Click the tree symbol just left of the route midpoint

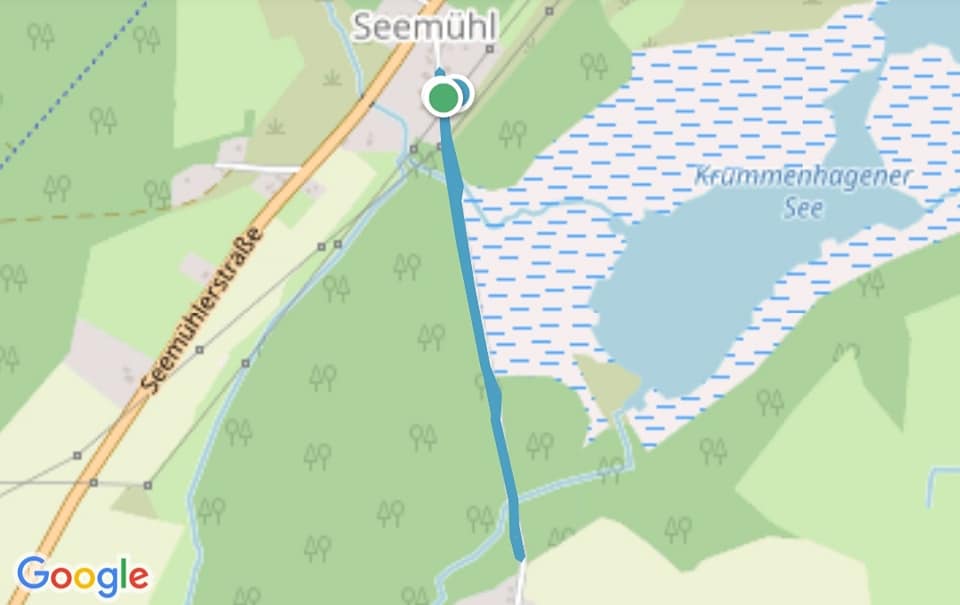click(432, 336)
